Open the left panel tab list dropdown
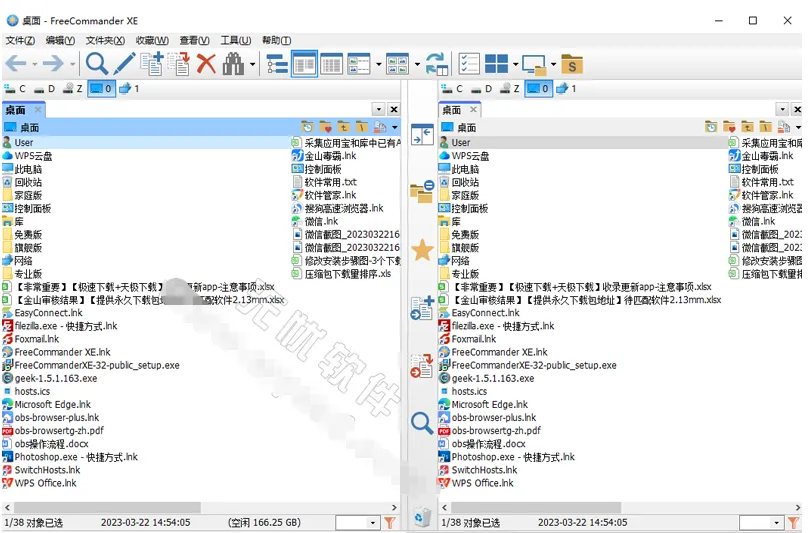 click(379, 109)
